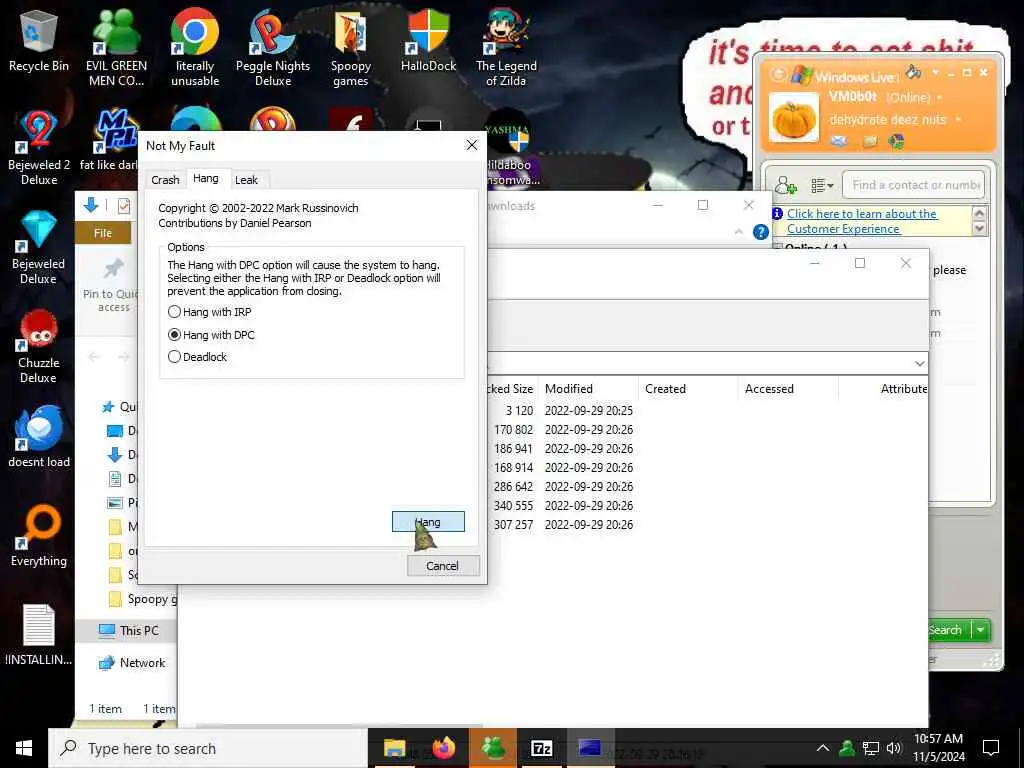
Task: Click the Hang button
Action: [x=428, y=522]
